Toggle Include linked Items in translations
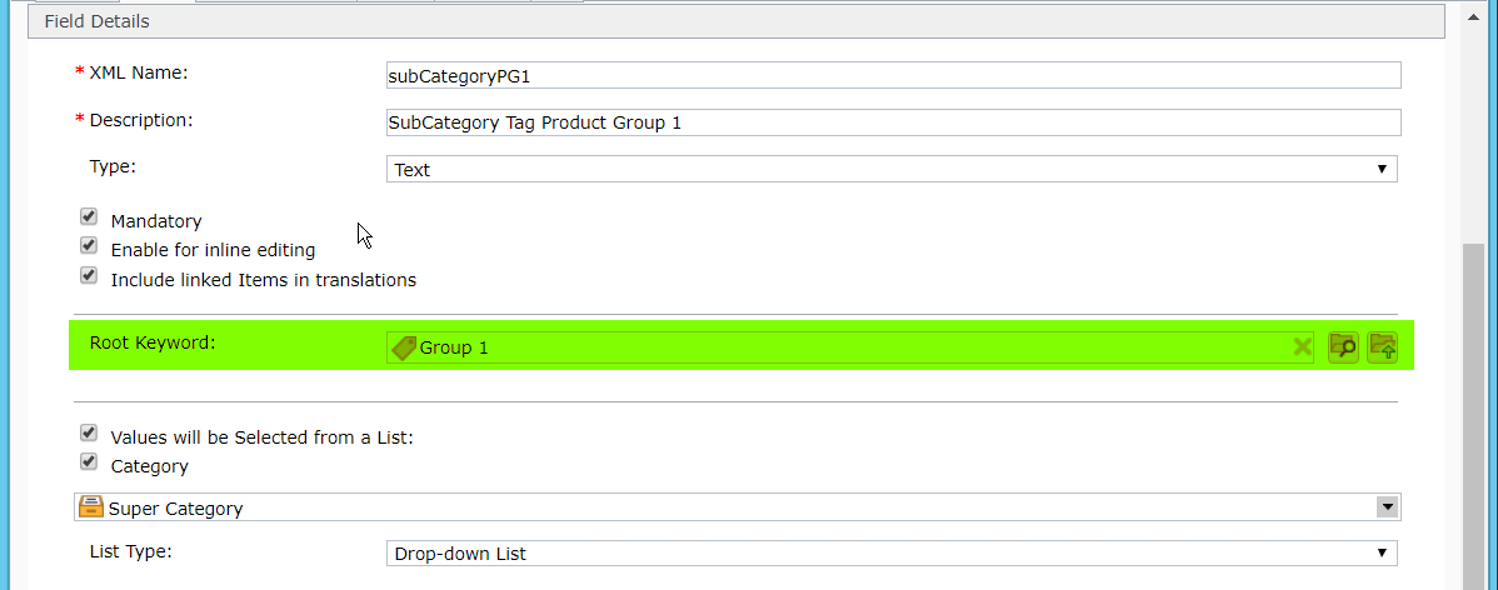1498x590 pixels. click(x=89, y=275)
